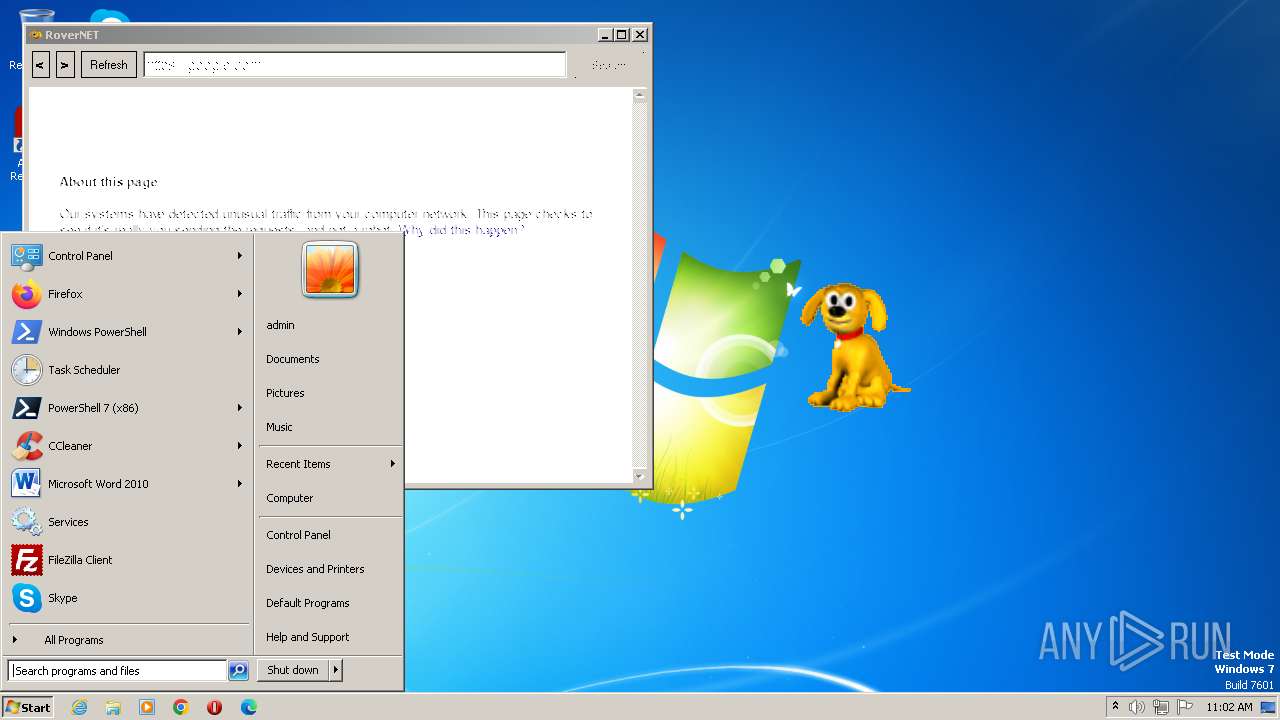Click the Shut down button

point(293,670)
